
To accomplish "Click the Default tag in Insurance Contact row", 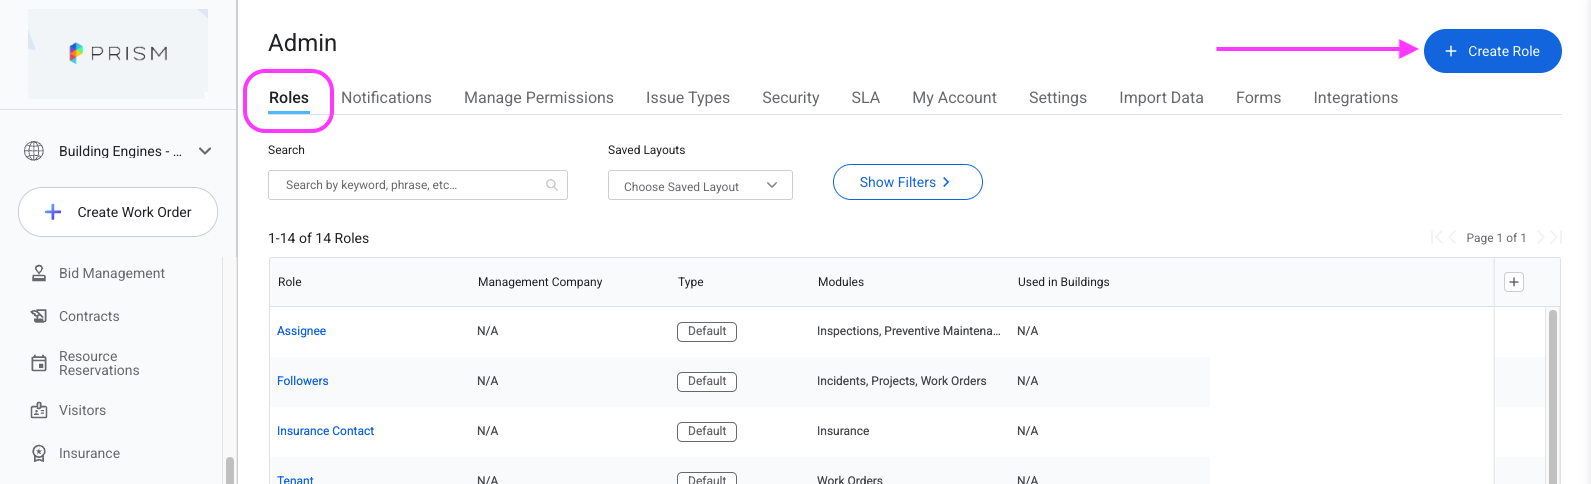I will point(707,432).
